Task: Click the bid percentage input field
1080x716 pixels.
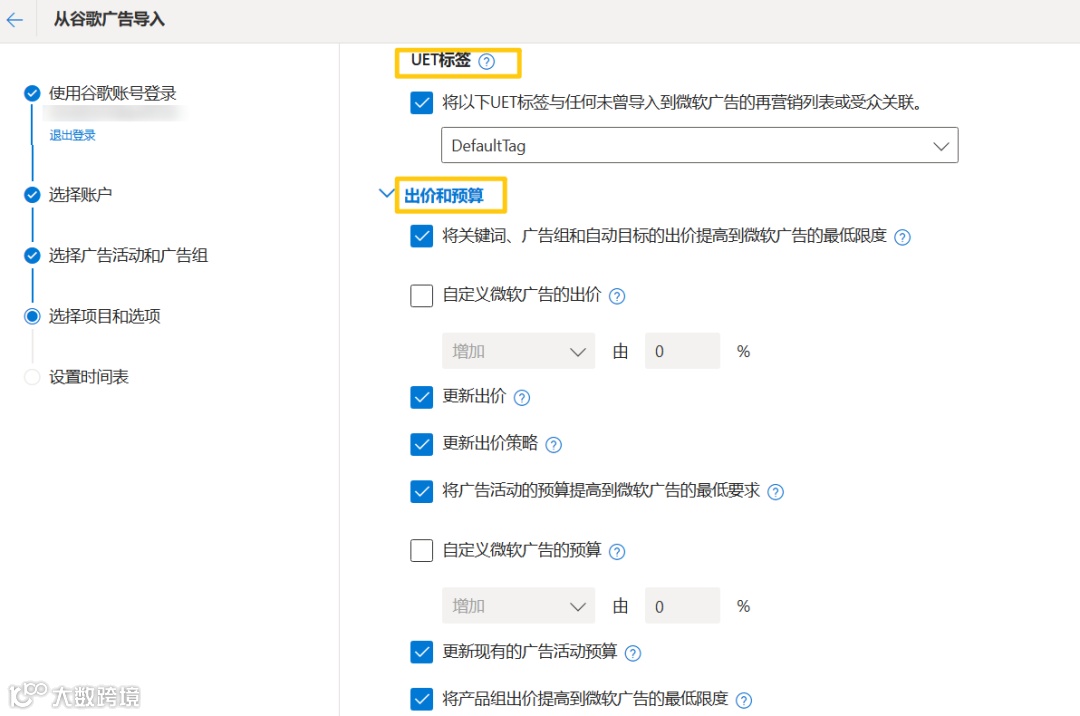Action: click(683, 351)
